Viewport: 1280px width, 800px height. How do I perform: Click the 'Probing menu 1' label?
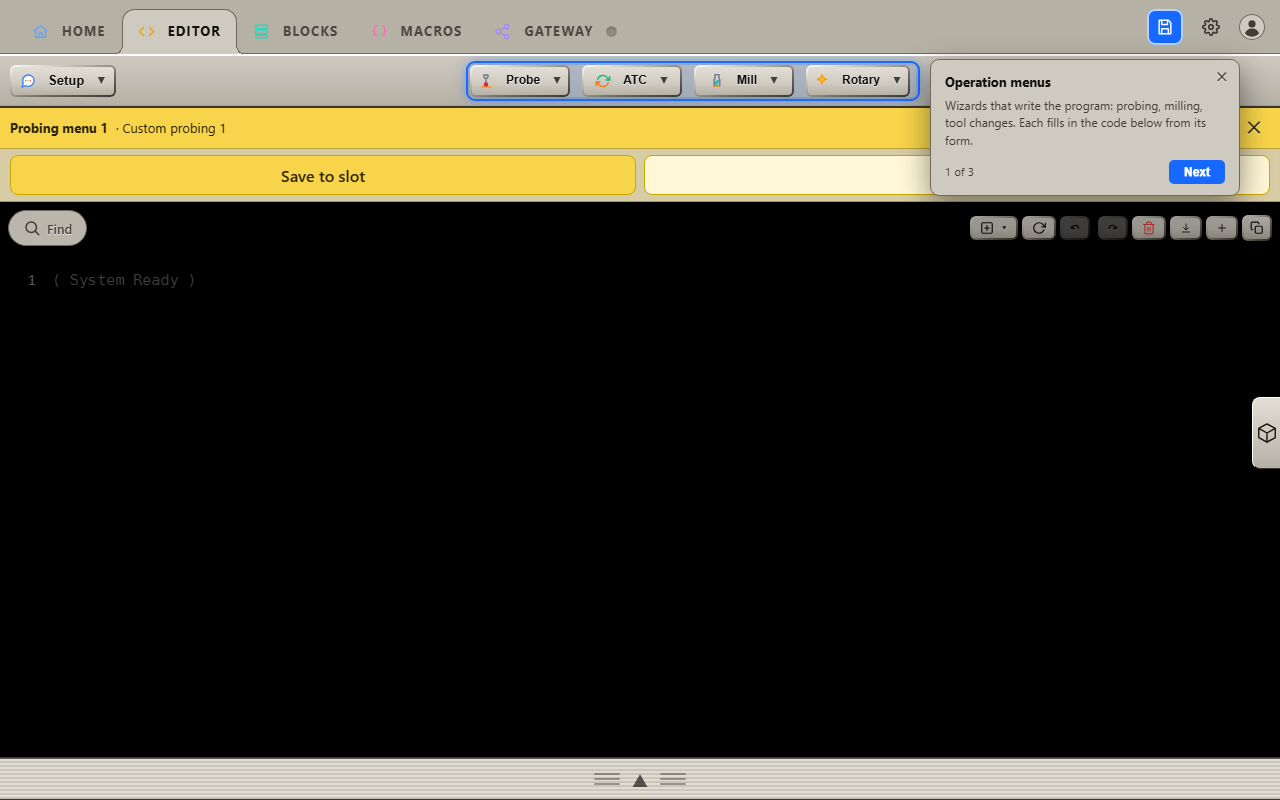(59, 128)
